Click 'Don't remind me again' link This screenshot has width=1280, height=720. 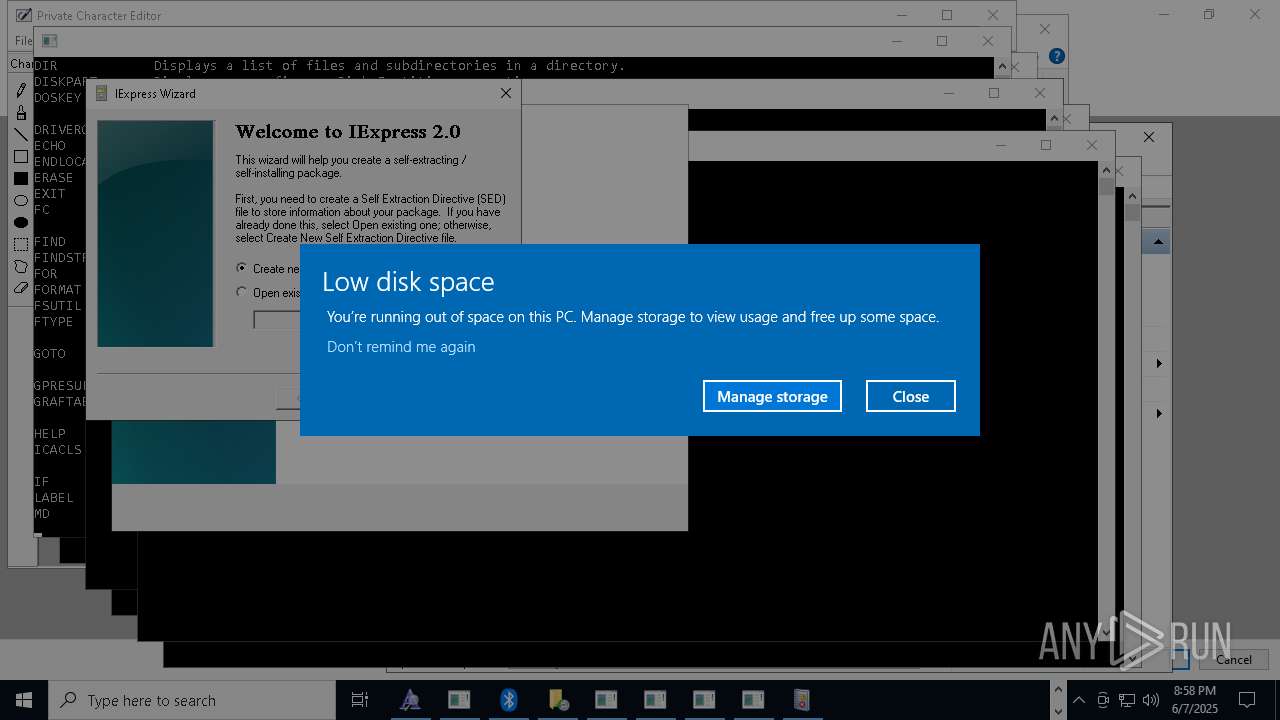[401, 347]
